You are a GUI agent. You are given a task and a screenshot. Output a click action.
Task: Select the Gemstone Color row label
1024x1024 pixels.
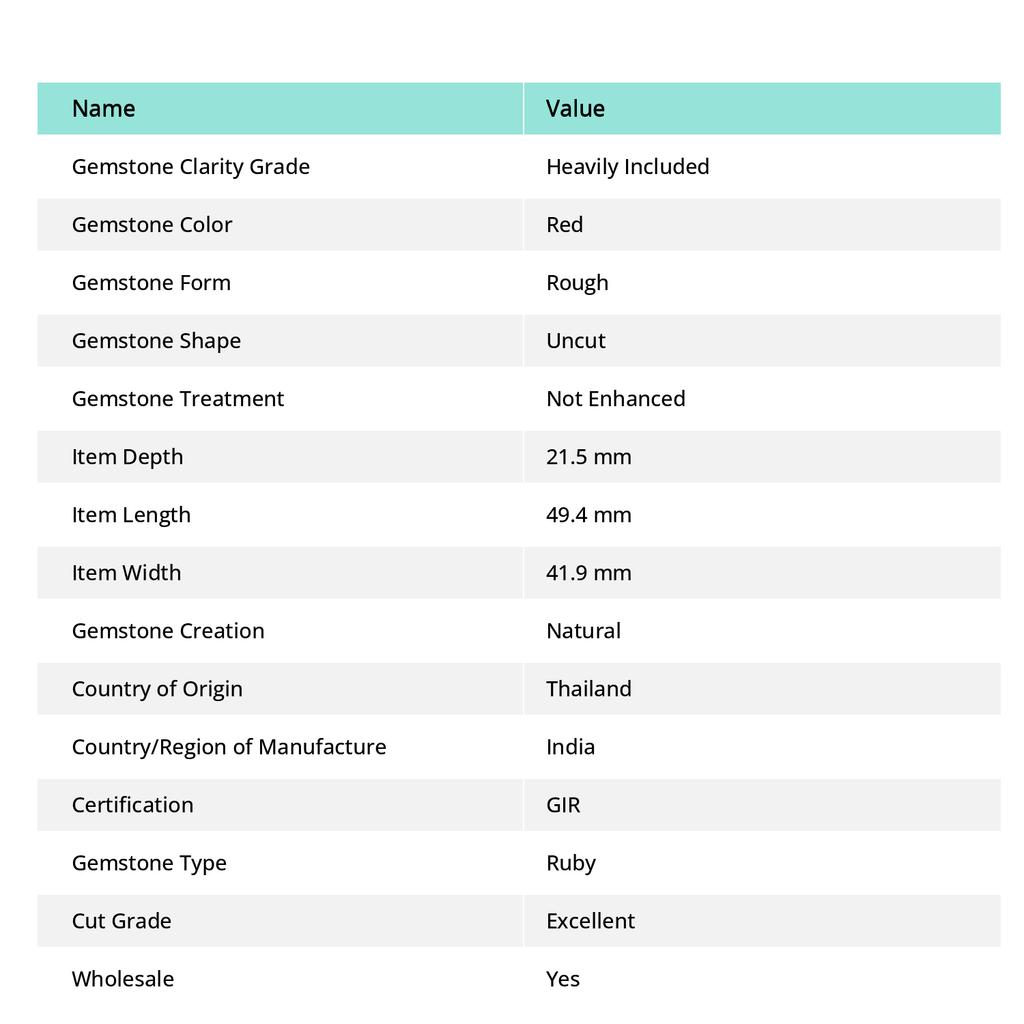coord(152,224)
